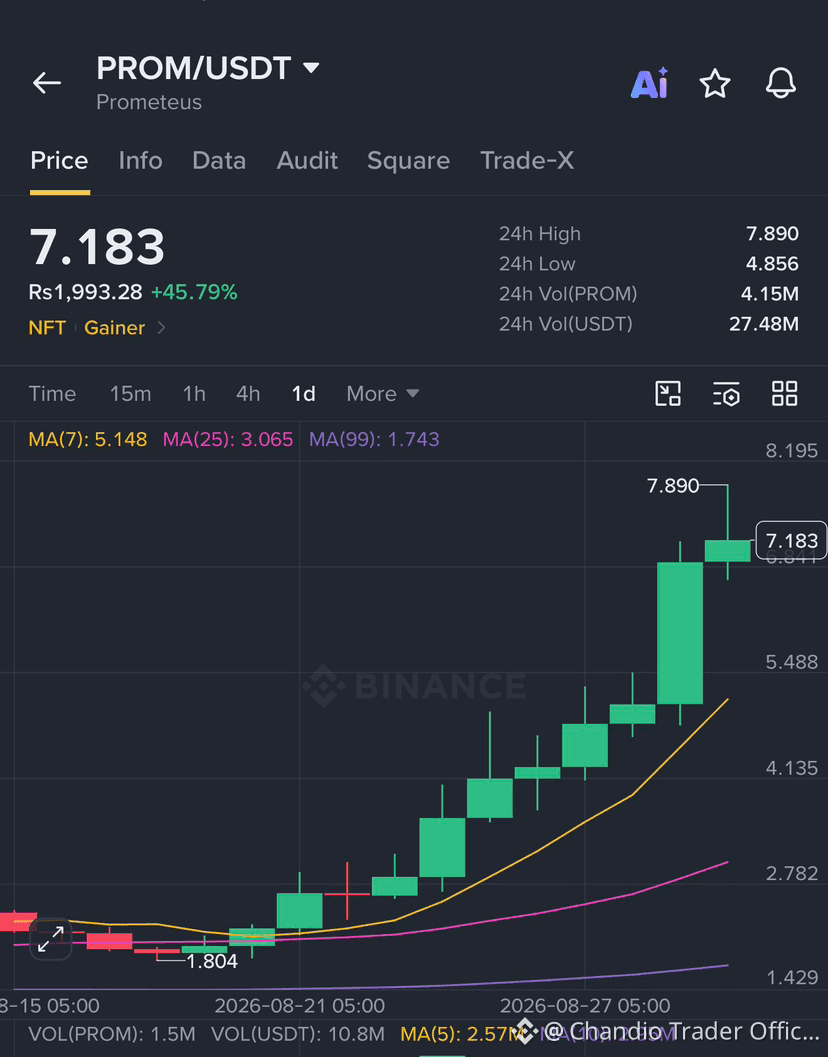Open the four-squares grid layout icon
Viewport: 828px width, 1057px height.
[x=785, y=394]
